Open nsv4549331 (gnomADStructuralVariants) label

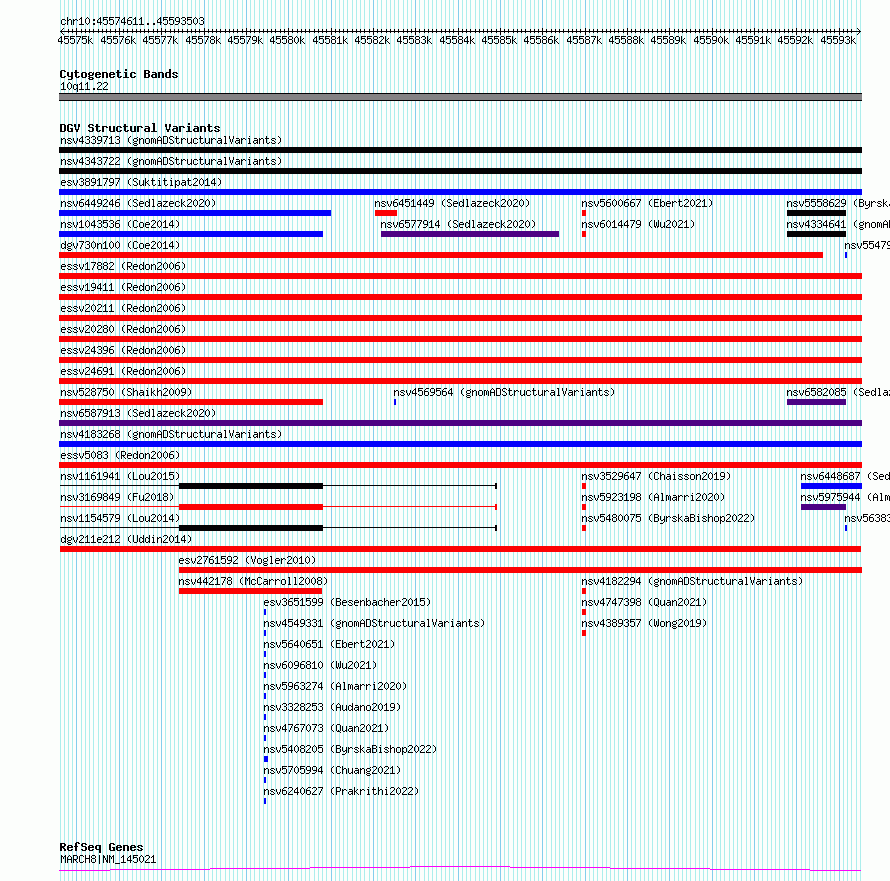(x=374, y=623)
